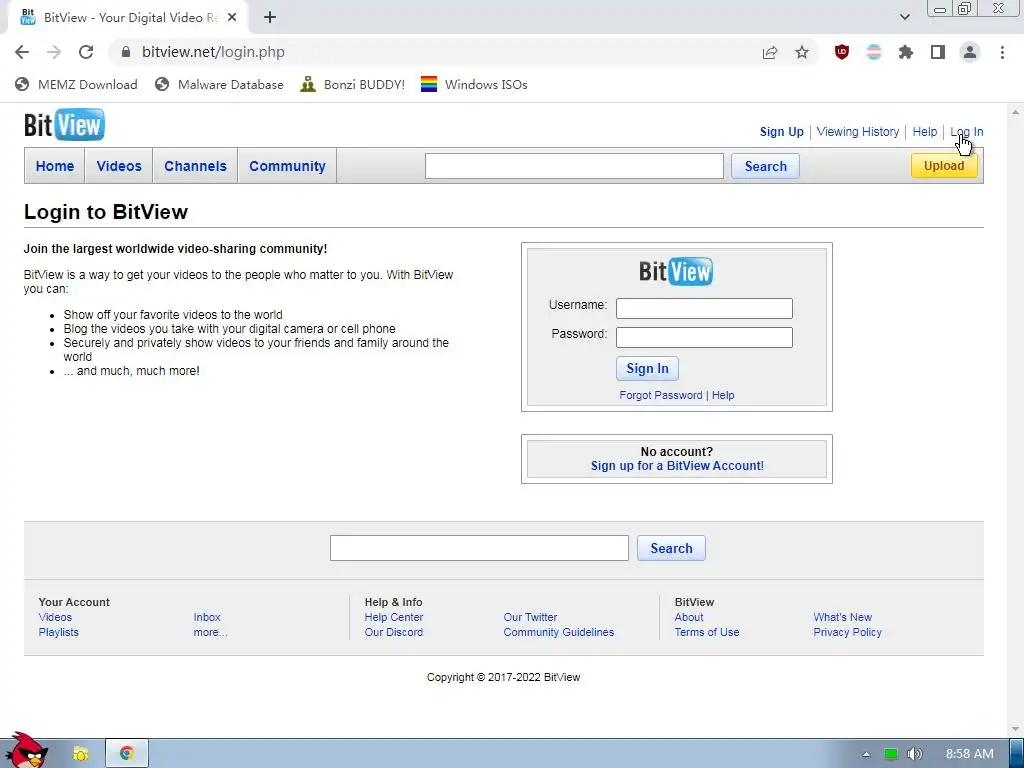This screenshot has height=768, width=1024.
Task: Click the address bar URL bitview.net/login.php
Action: click(x=214, y=52)
